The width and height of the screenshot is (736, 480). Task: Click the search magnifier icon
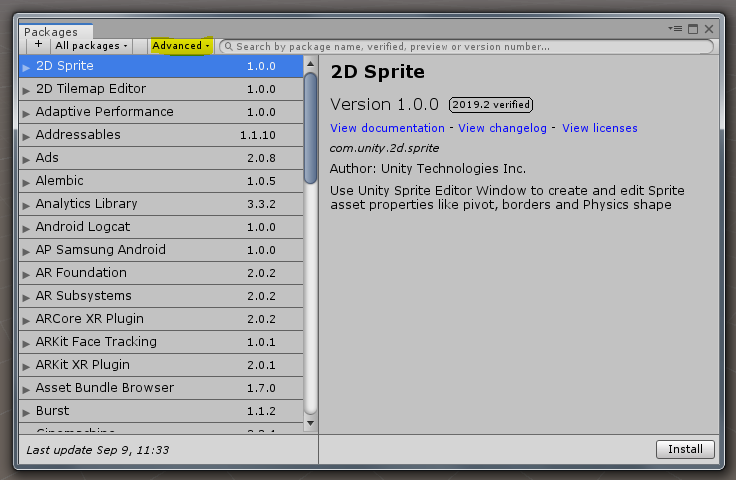coord(229,46)
